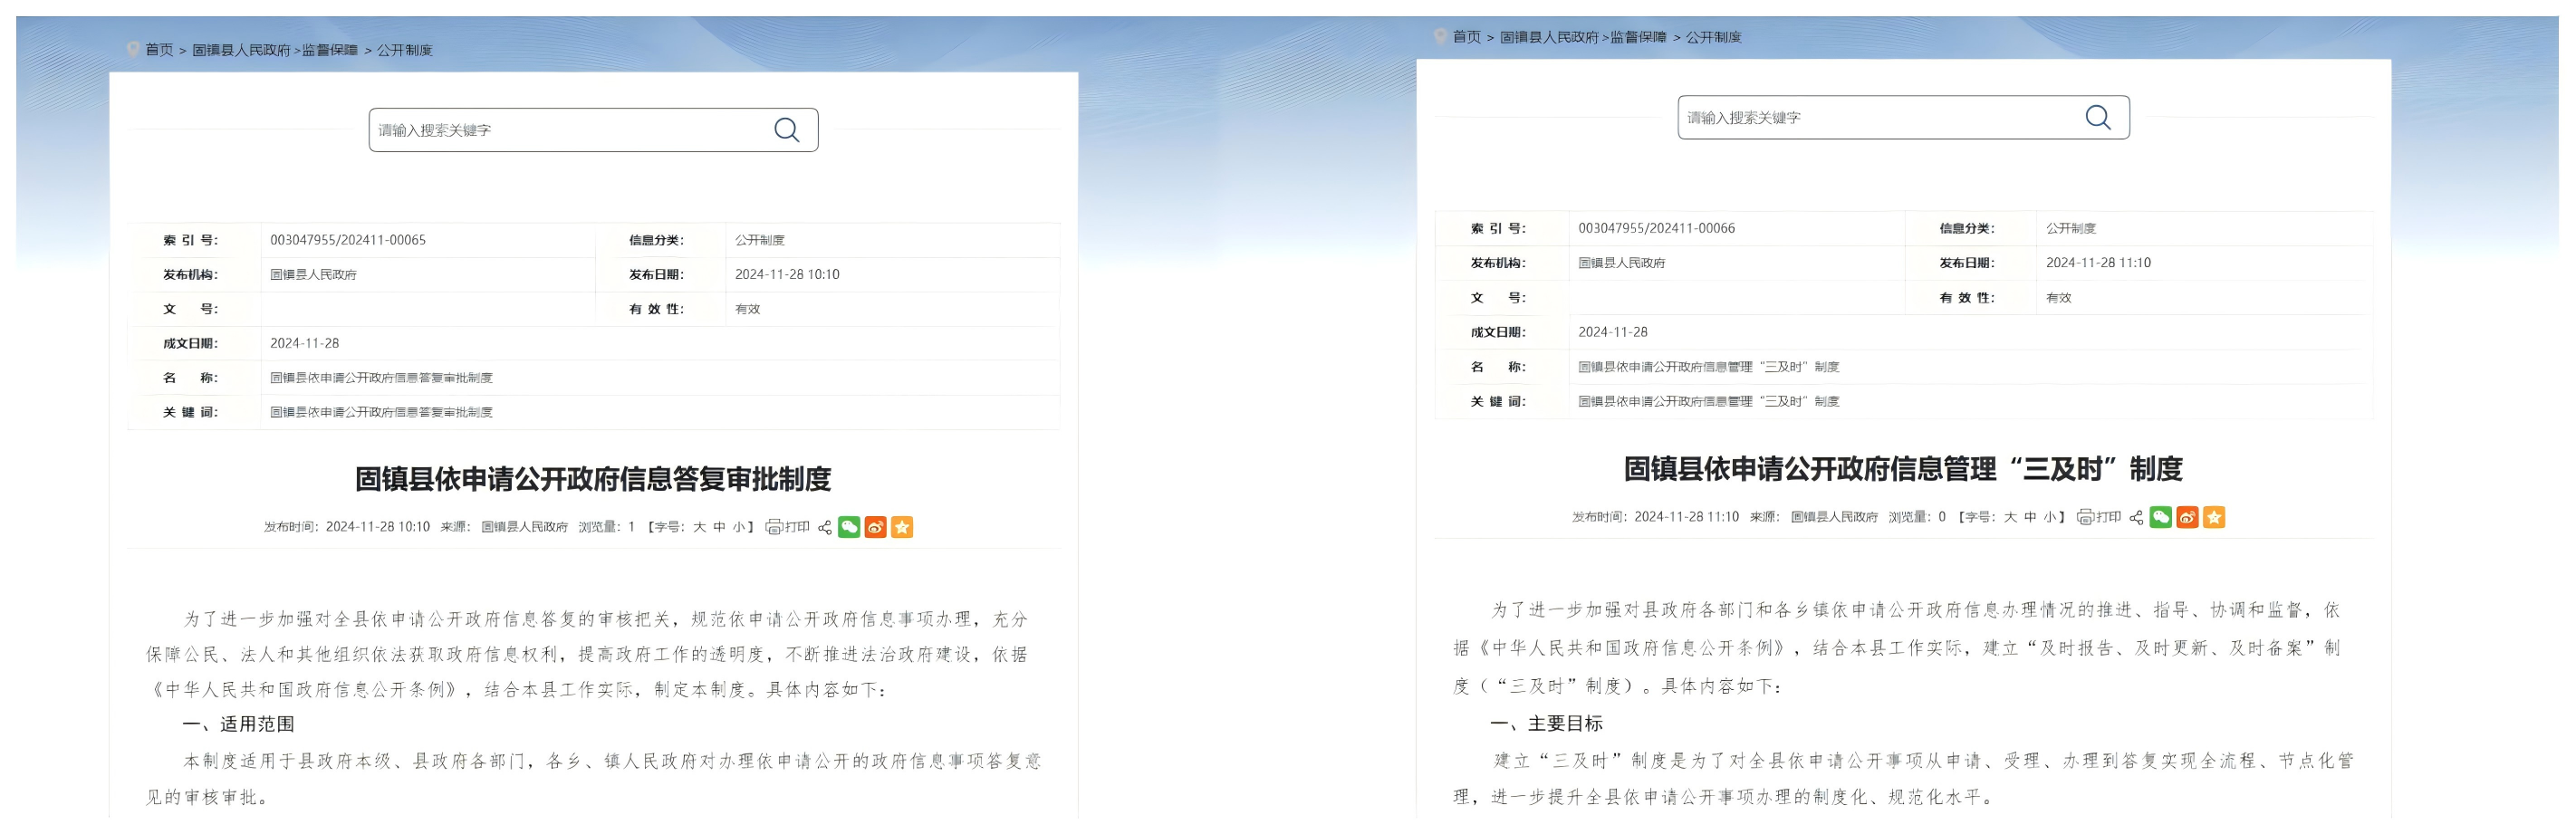Screen dimensions: 2576x834
Task: Click 打印 text on 答复审批制度 page
Action: coord(797,527)
